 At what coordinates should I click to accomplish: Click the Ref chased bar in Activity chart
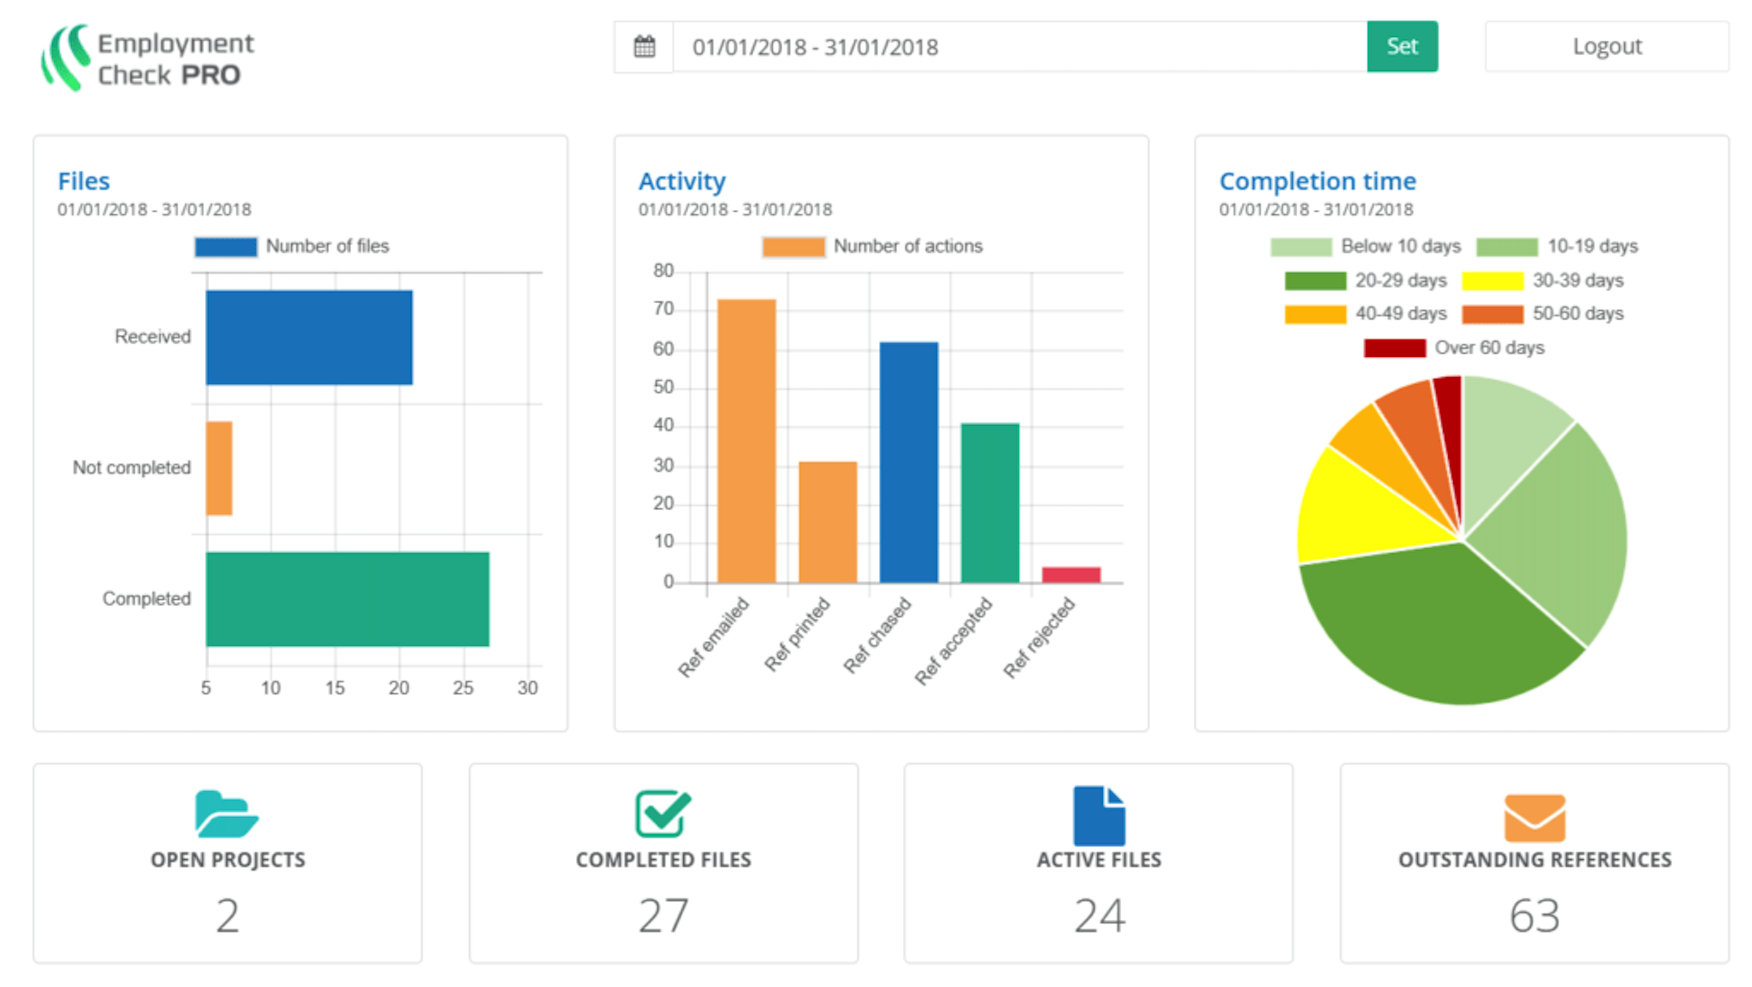click(908, 460)
